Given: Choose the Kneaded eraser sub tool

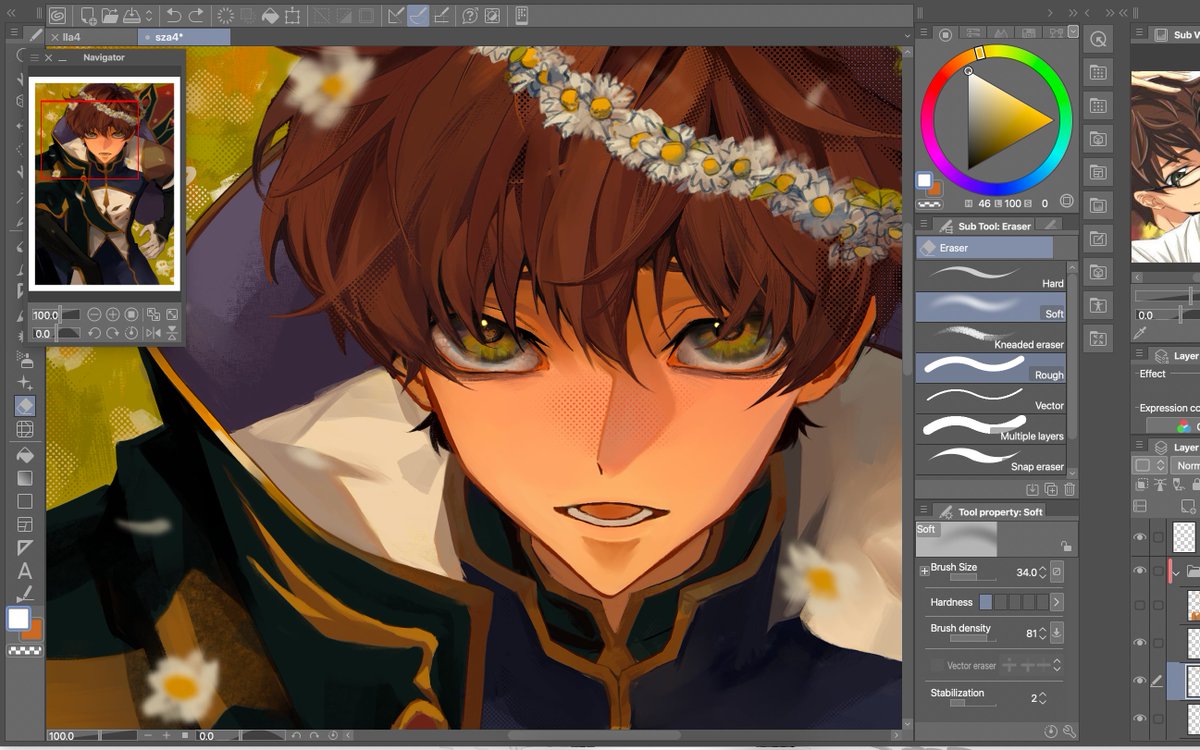Looking at the screenshot, I should pyautogui.click(x=991, y=337).
